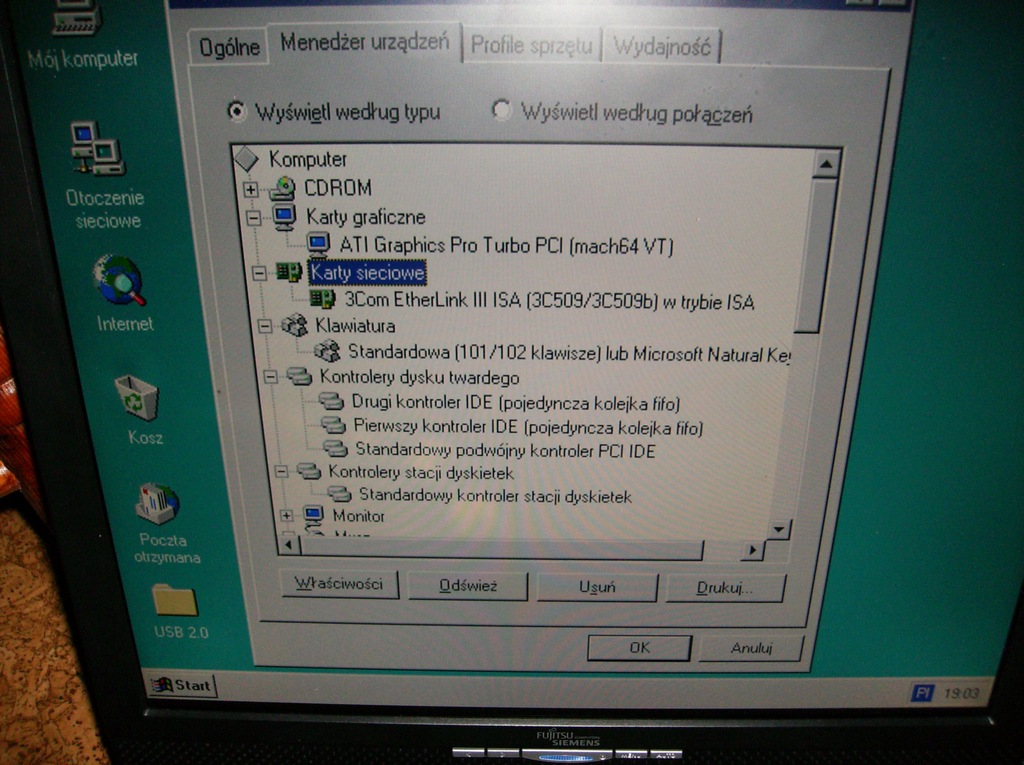The height and width of the screenshot is (765, 1024).
Task: Click the device list scroll up arrow
Action: tap(826, 165)
